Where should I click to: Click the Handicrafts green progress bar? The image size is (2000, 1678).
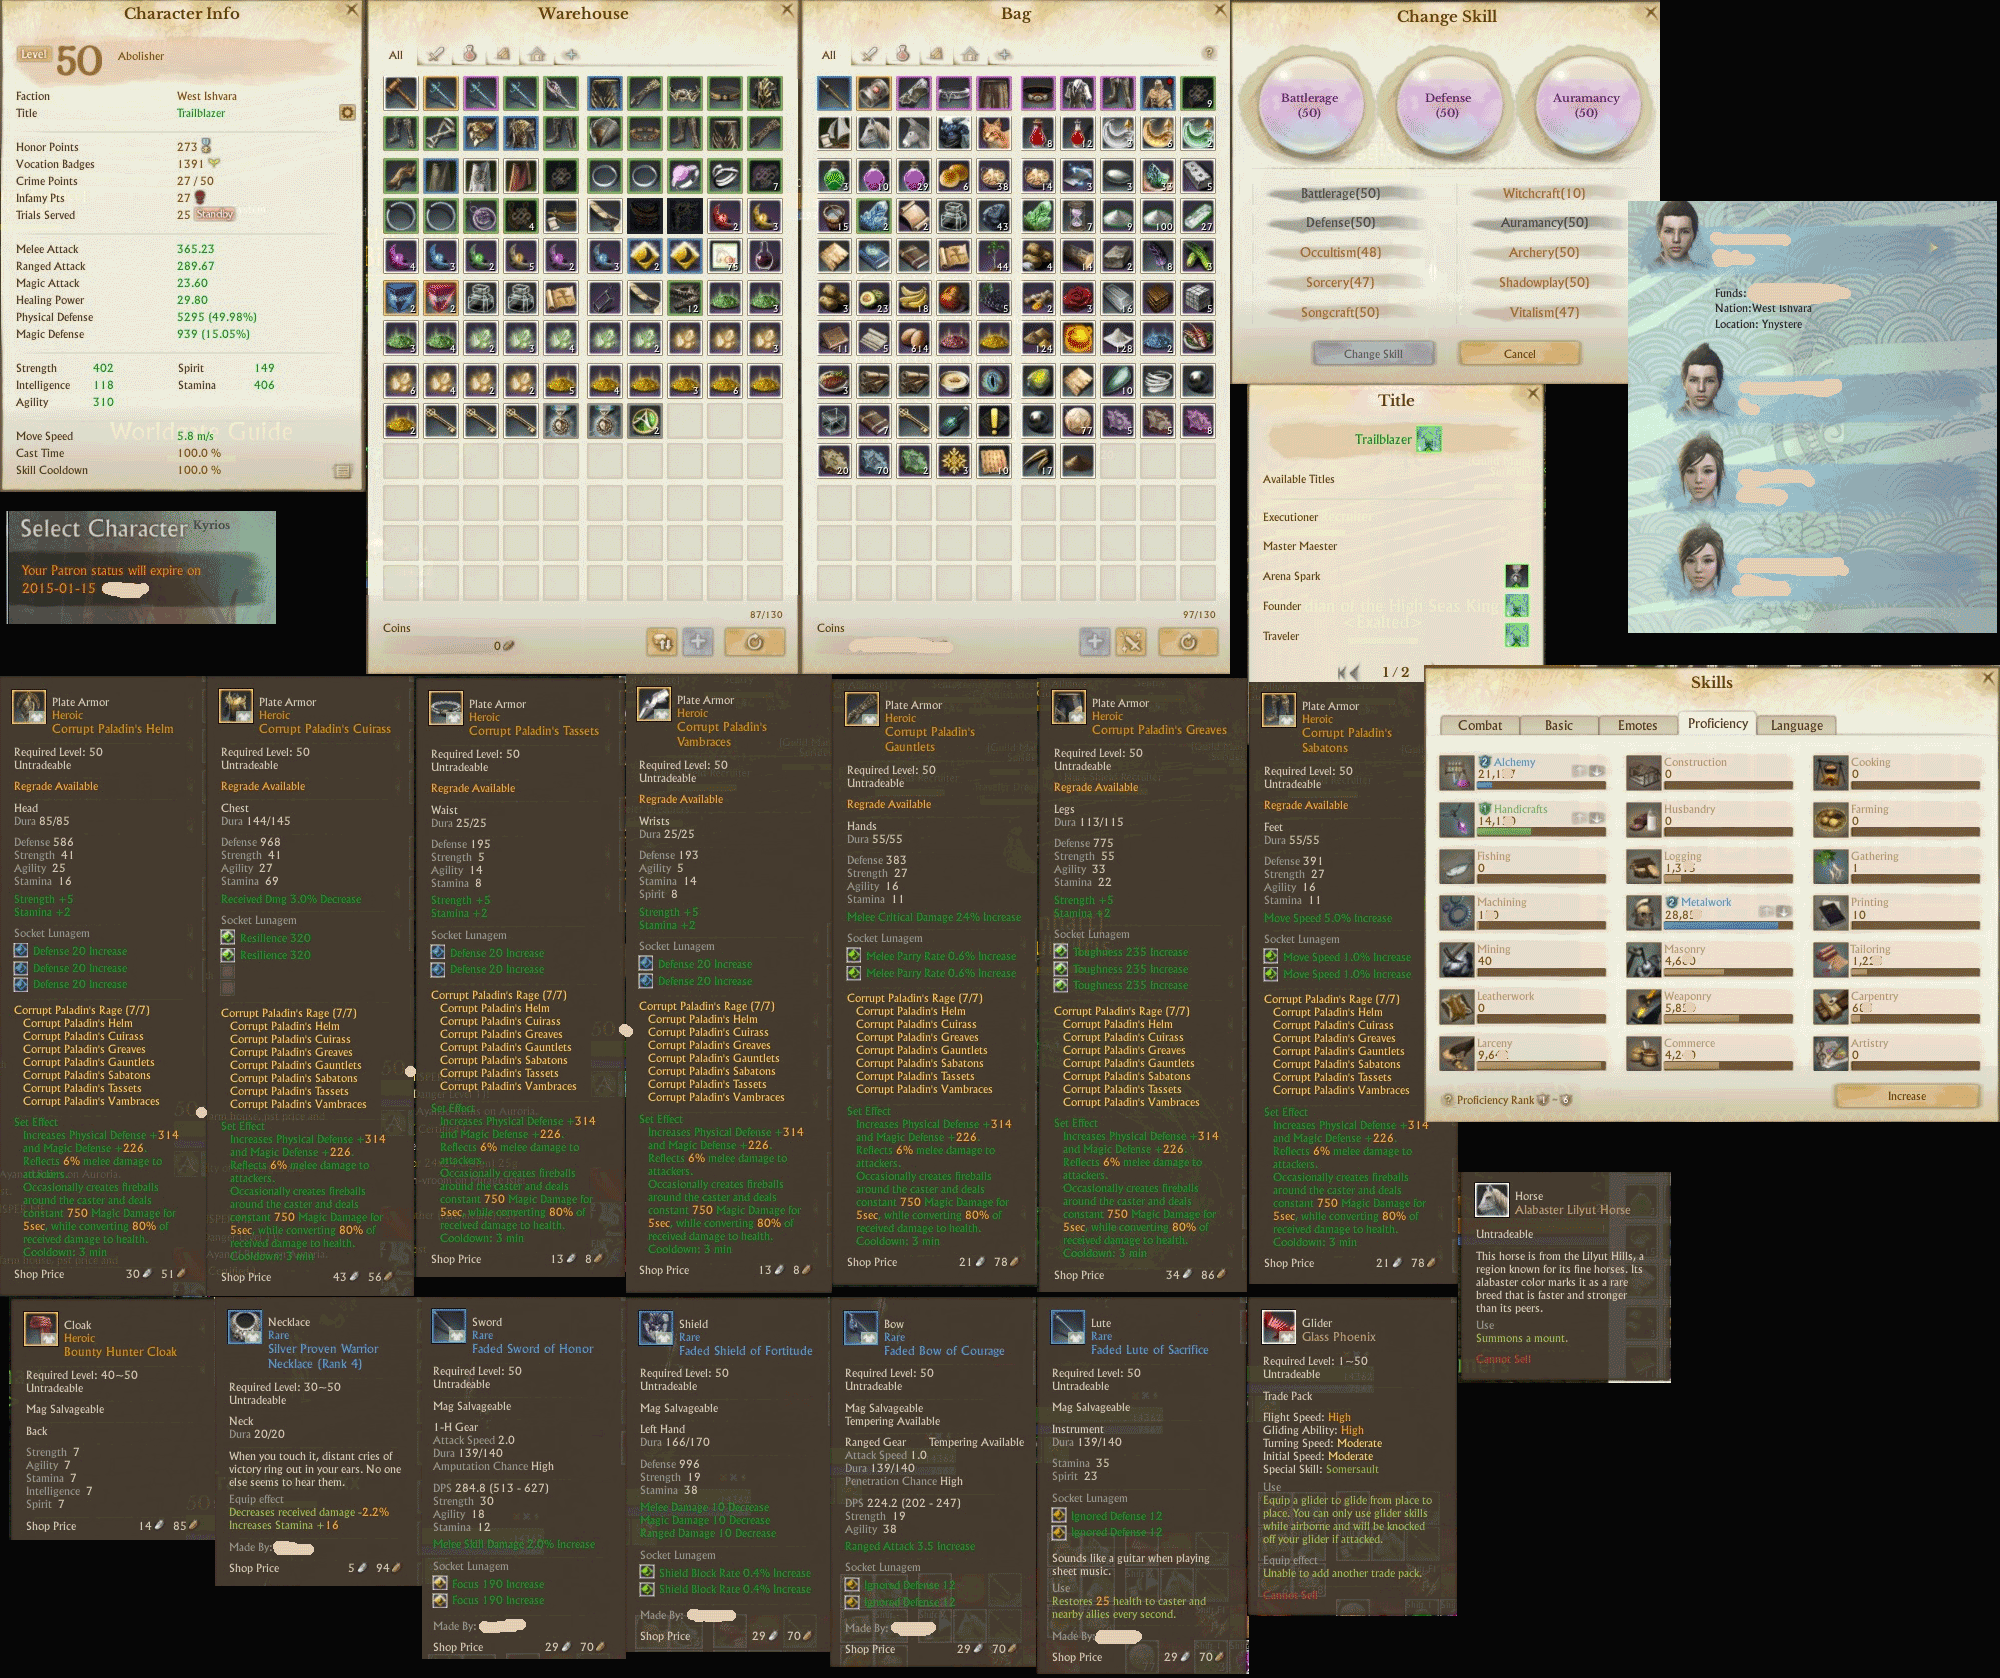coord(1541,832)
